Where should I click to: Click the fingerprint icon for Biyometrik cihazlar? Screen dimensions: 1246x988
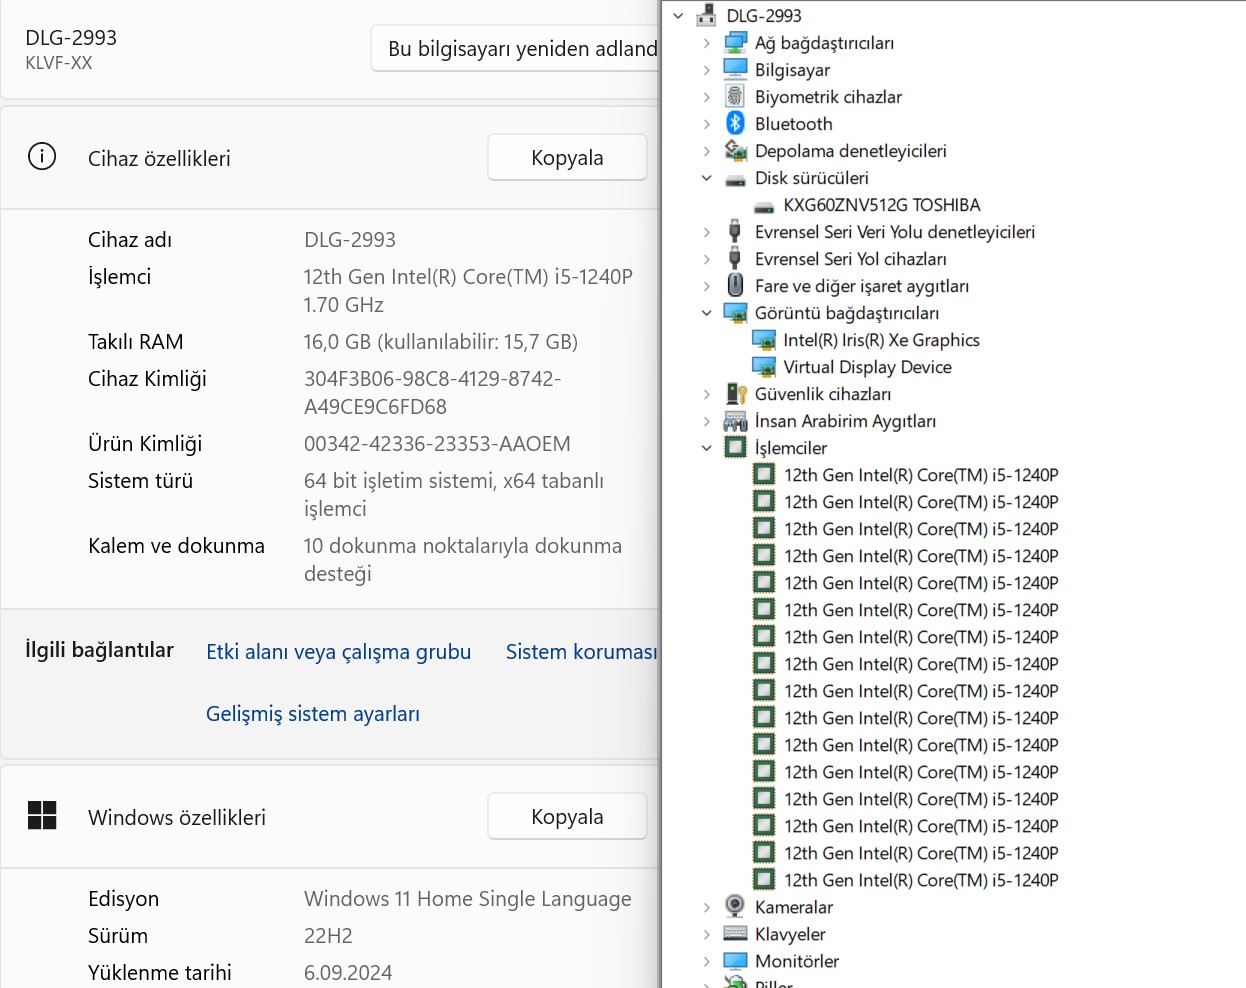coord(735,96)
